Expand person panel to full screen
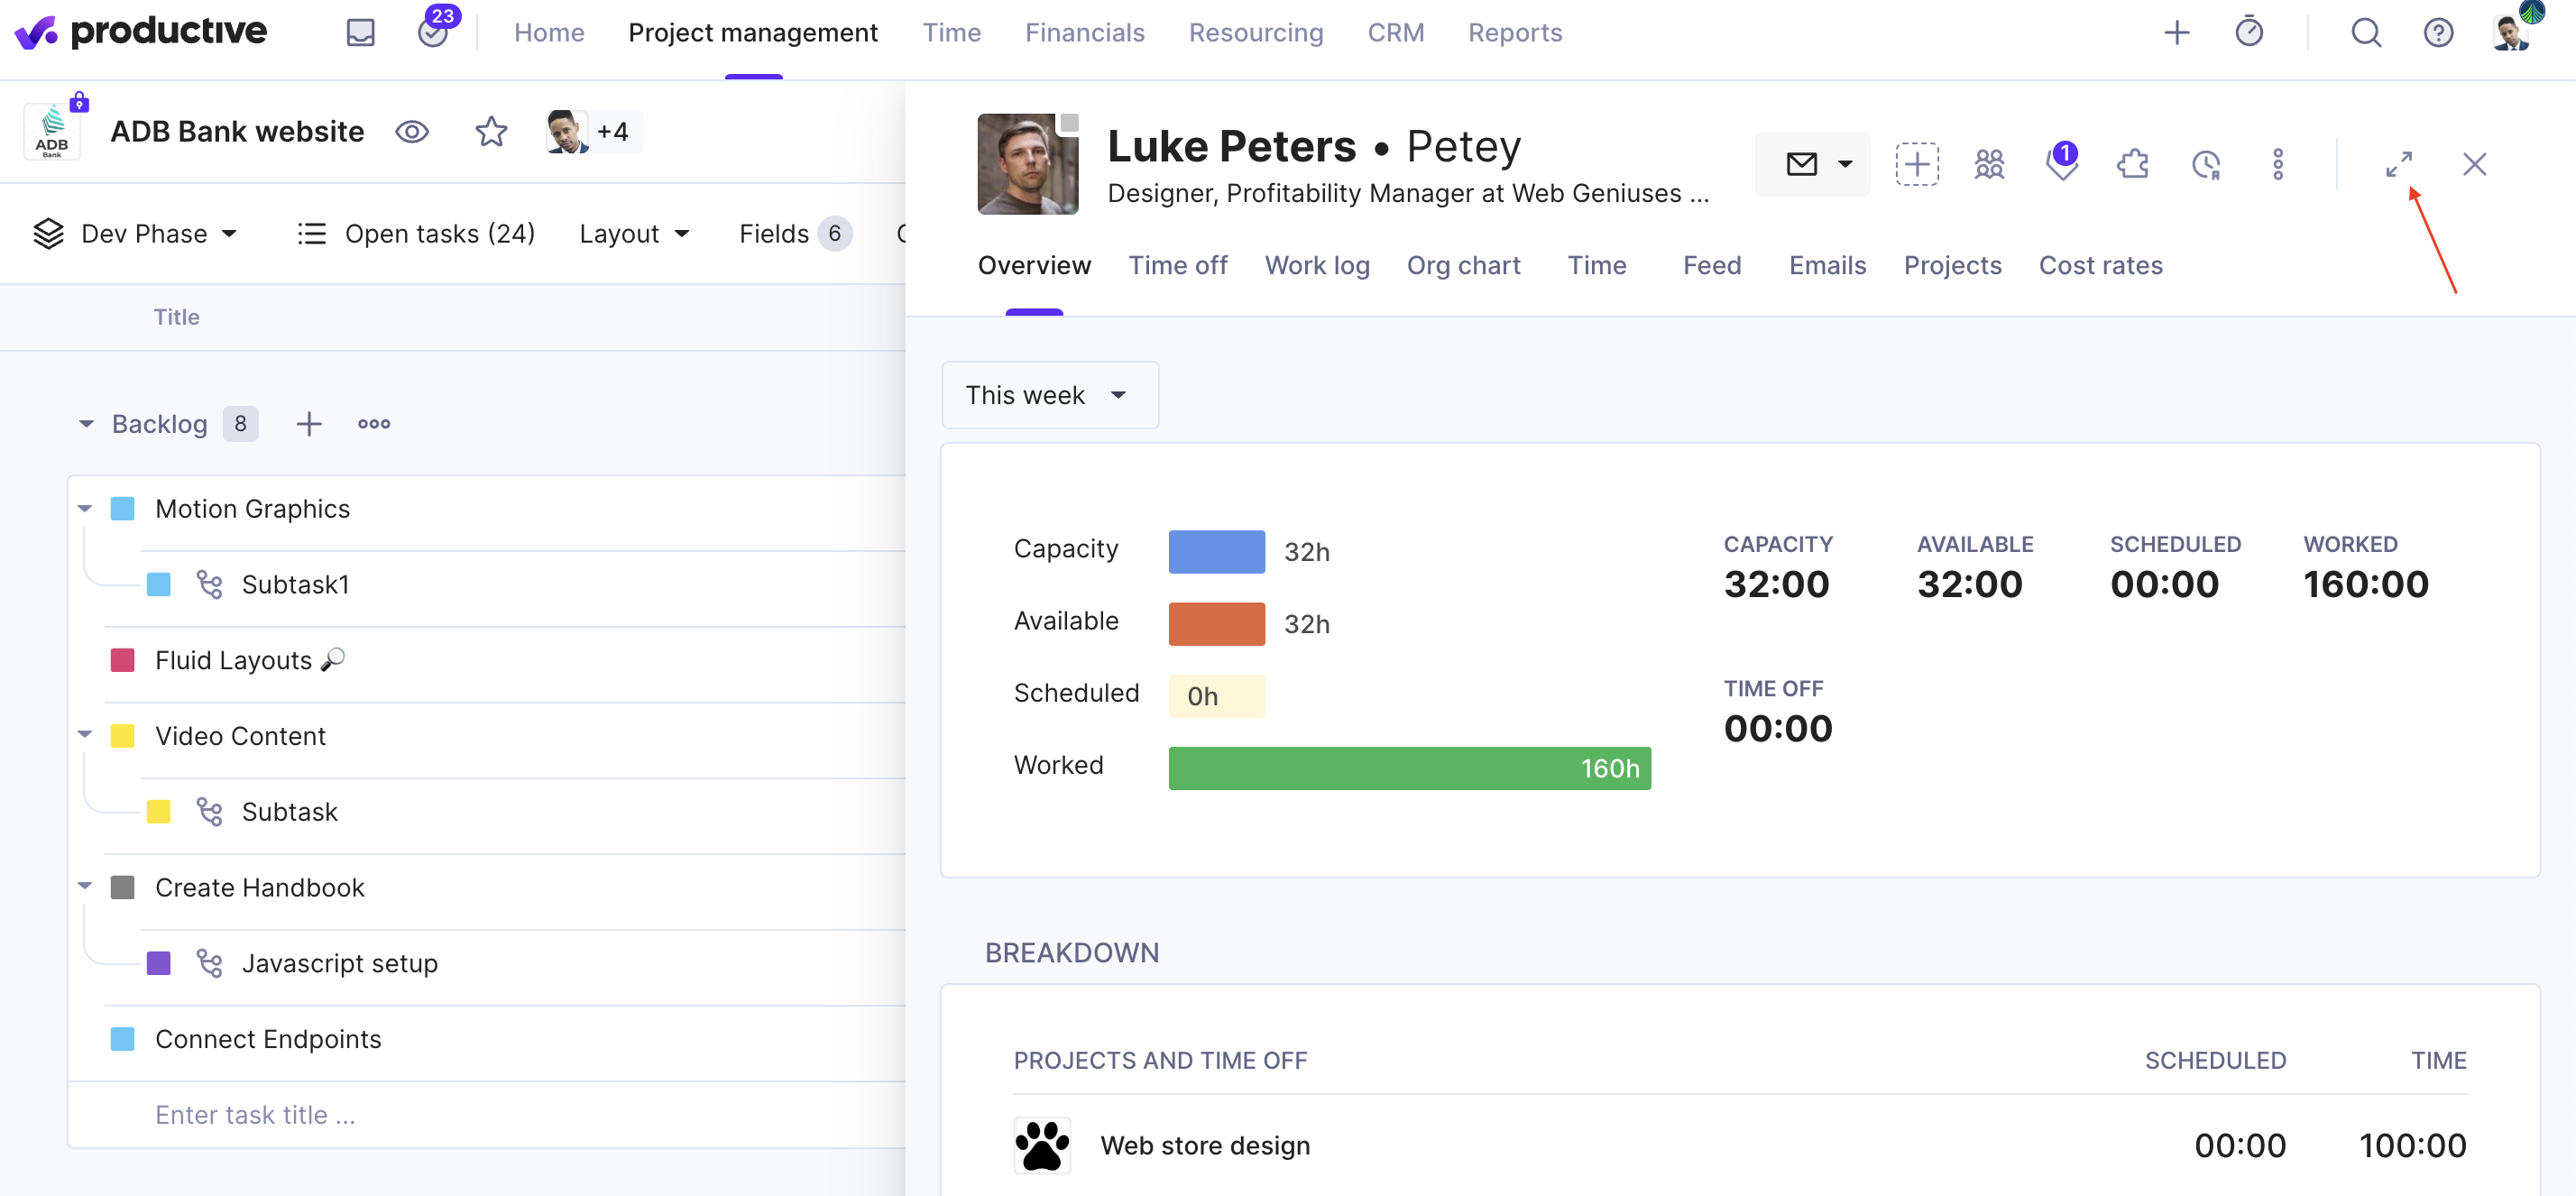Screen dimensions: 2576x1196 coord(2398,164)
